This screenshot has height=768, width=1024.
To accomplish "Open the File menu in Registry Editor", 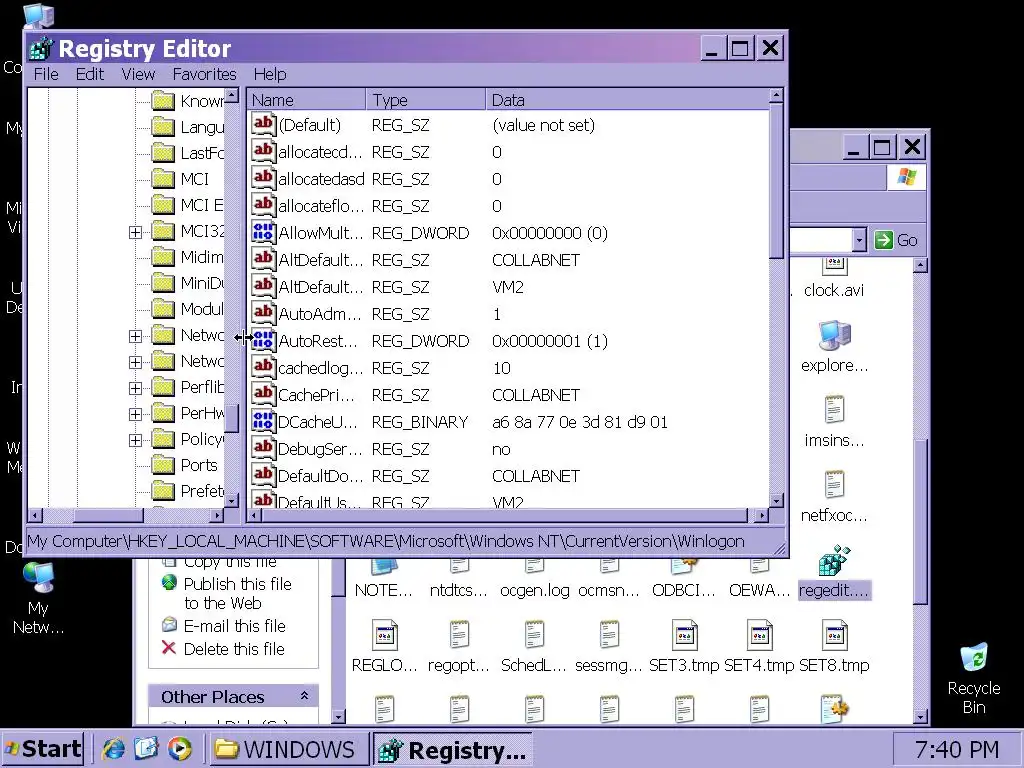I will [46, 74].
